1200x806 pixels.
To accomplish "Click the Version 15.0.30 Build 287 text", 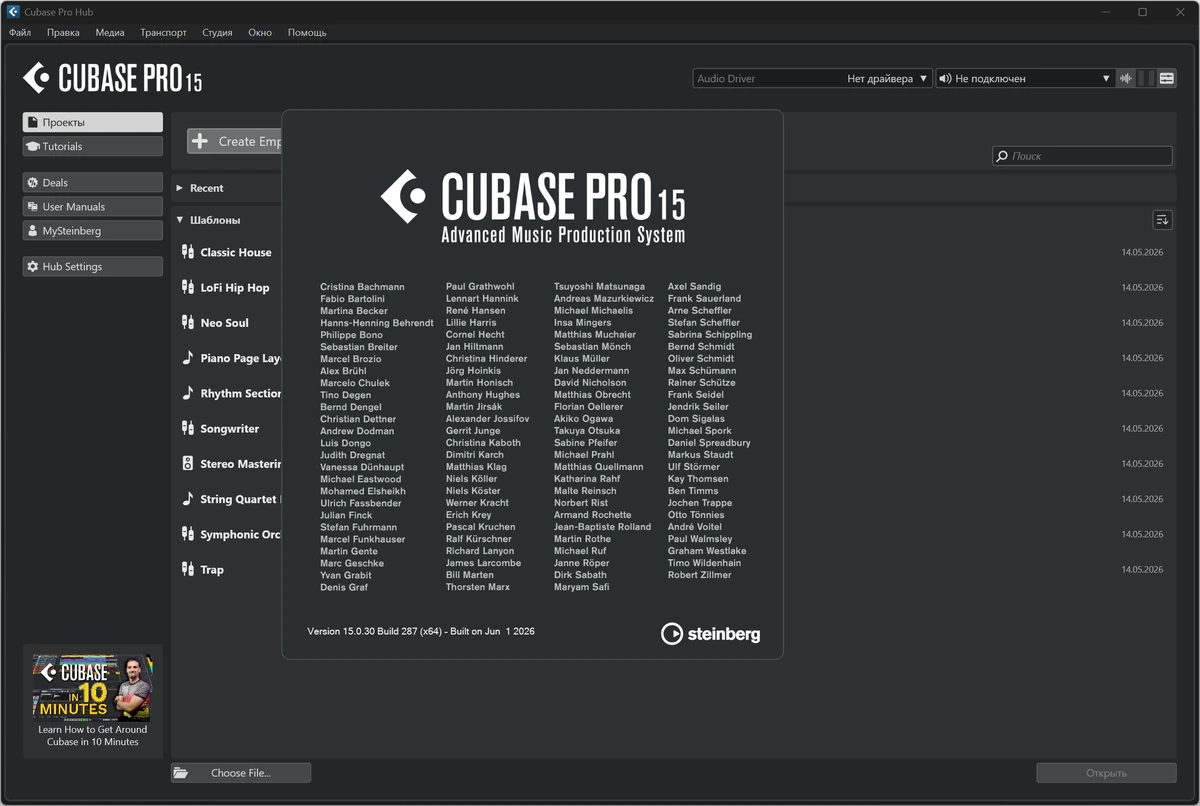I will point(421,631).
